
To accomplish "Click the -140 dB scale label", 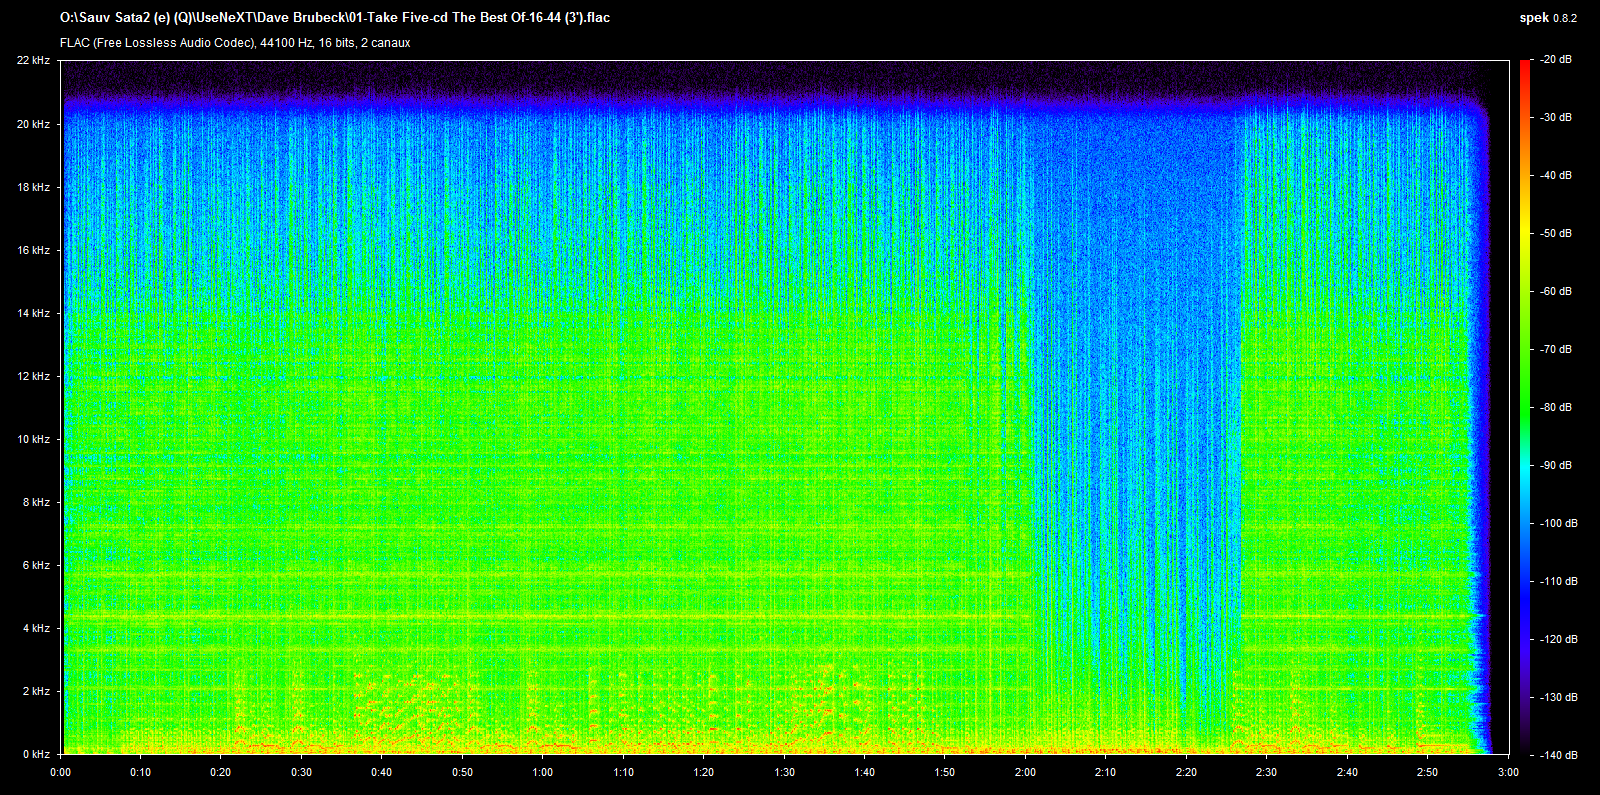I will tap(1556, 755).
